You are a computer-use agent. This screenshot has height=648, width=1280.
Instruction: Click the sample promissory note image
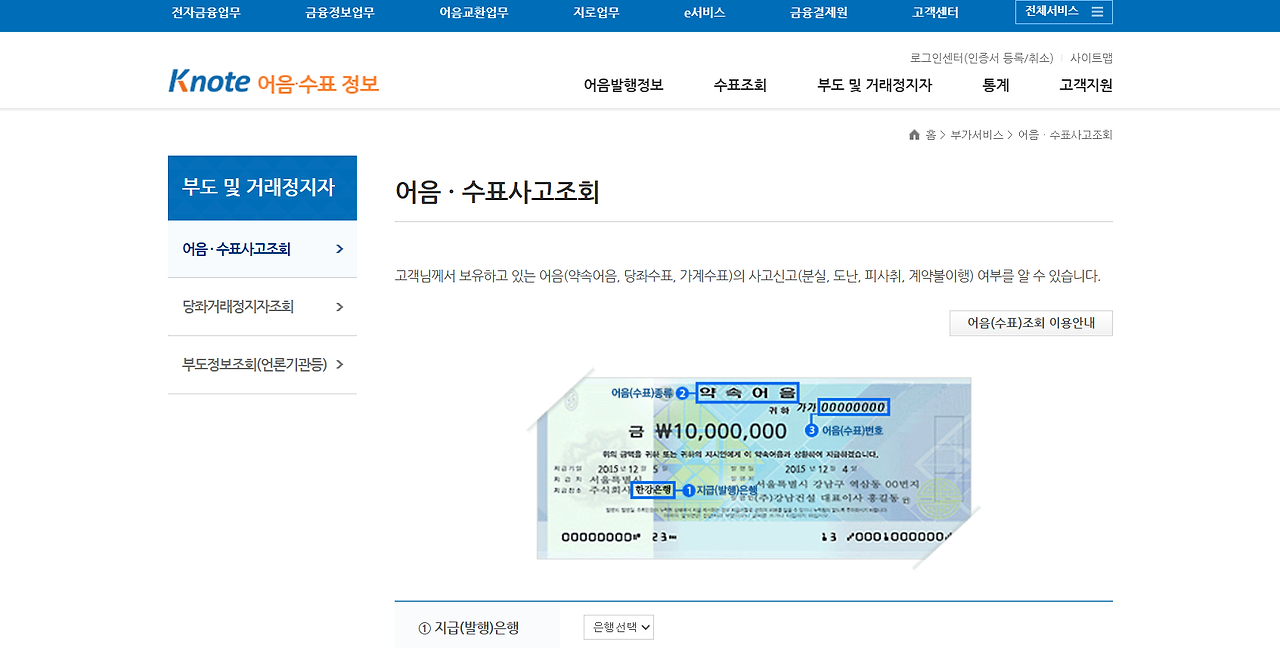(754, 468)
